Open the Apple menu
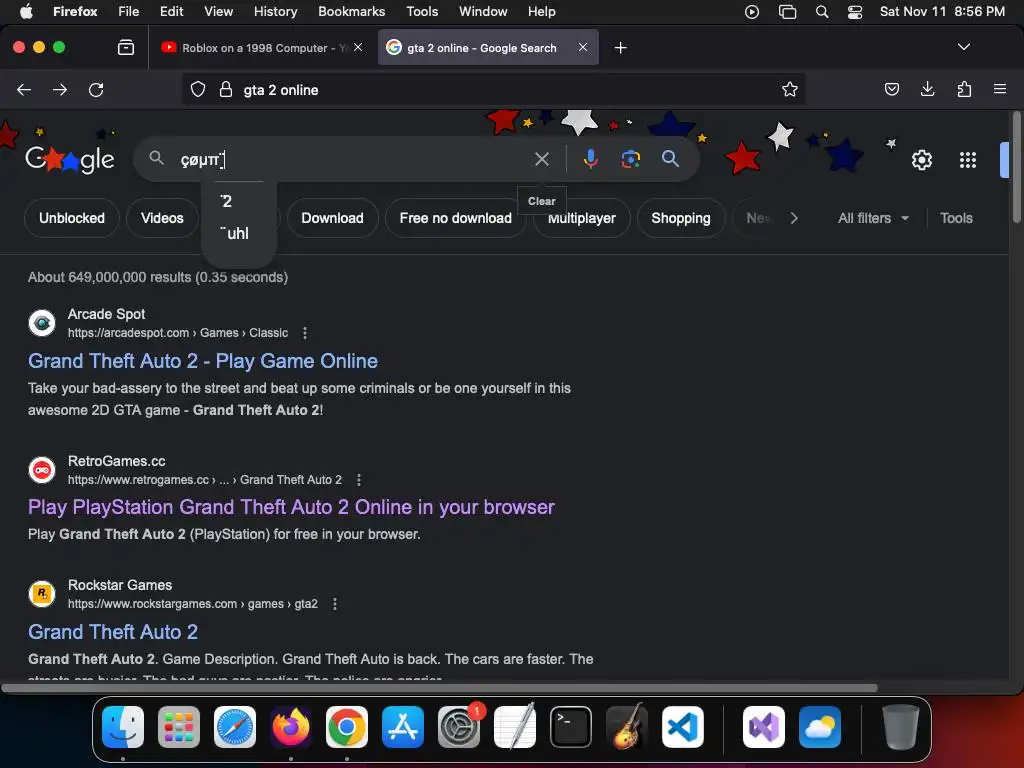Screen dimensions: 1024x768 point(26,12)
